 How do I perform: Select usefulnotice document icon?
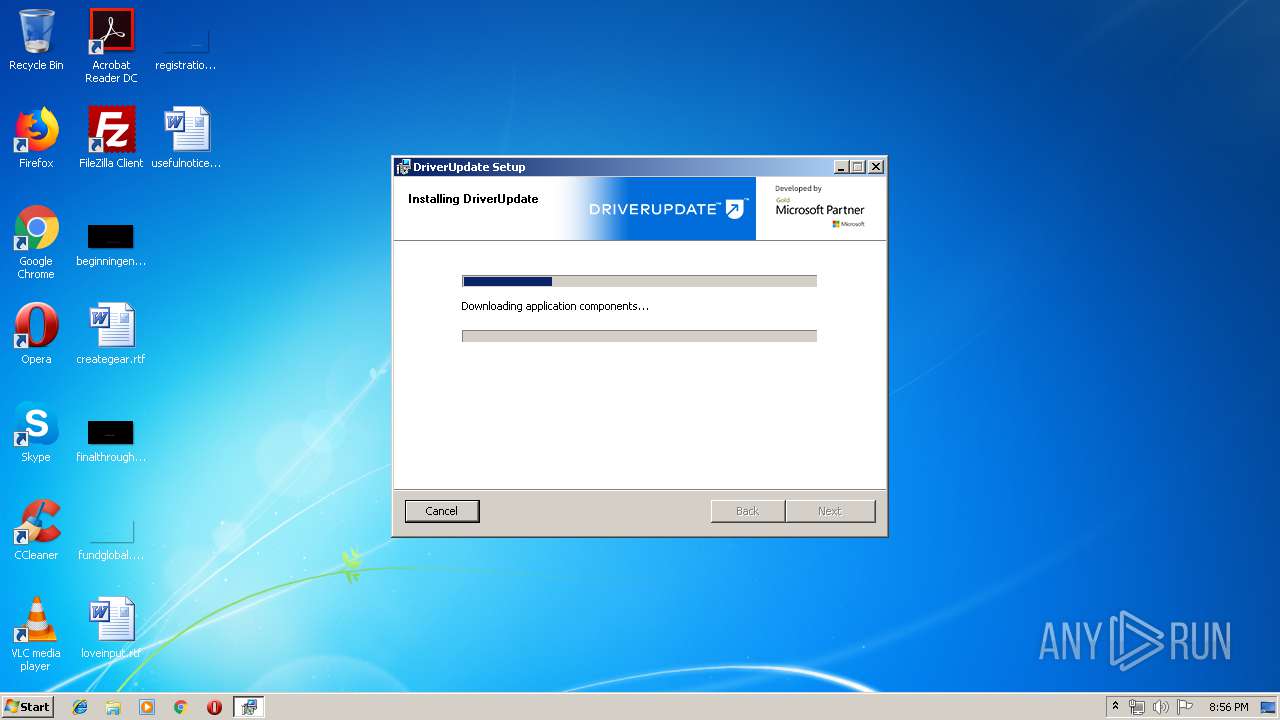click(186, 138)
